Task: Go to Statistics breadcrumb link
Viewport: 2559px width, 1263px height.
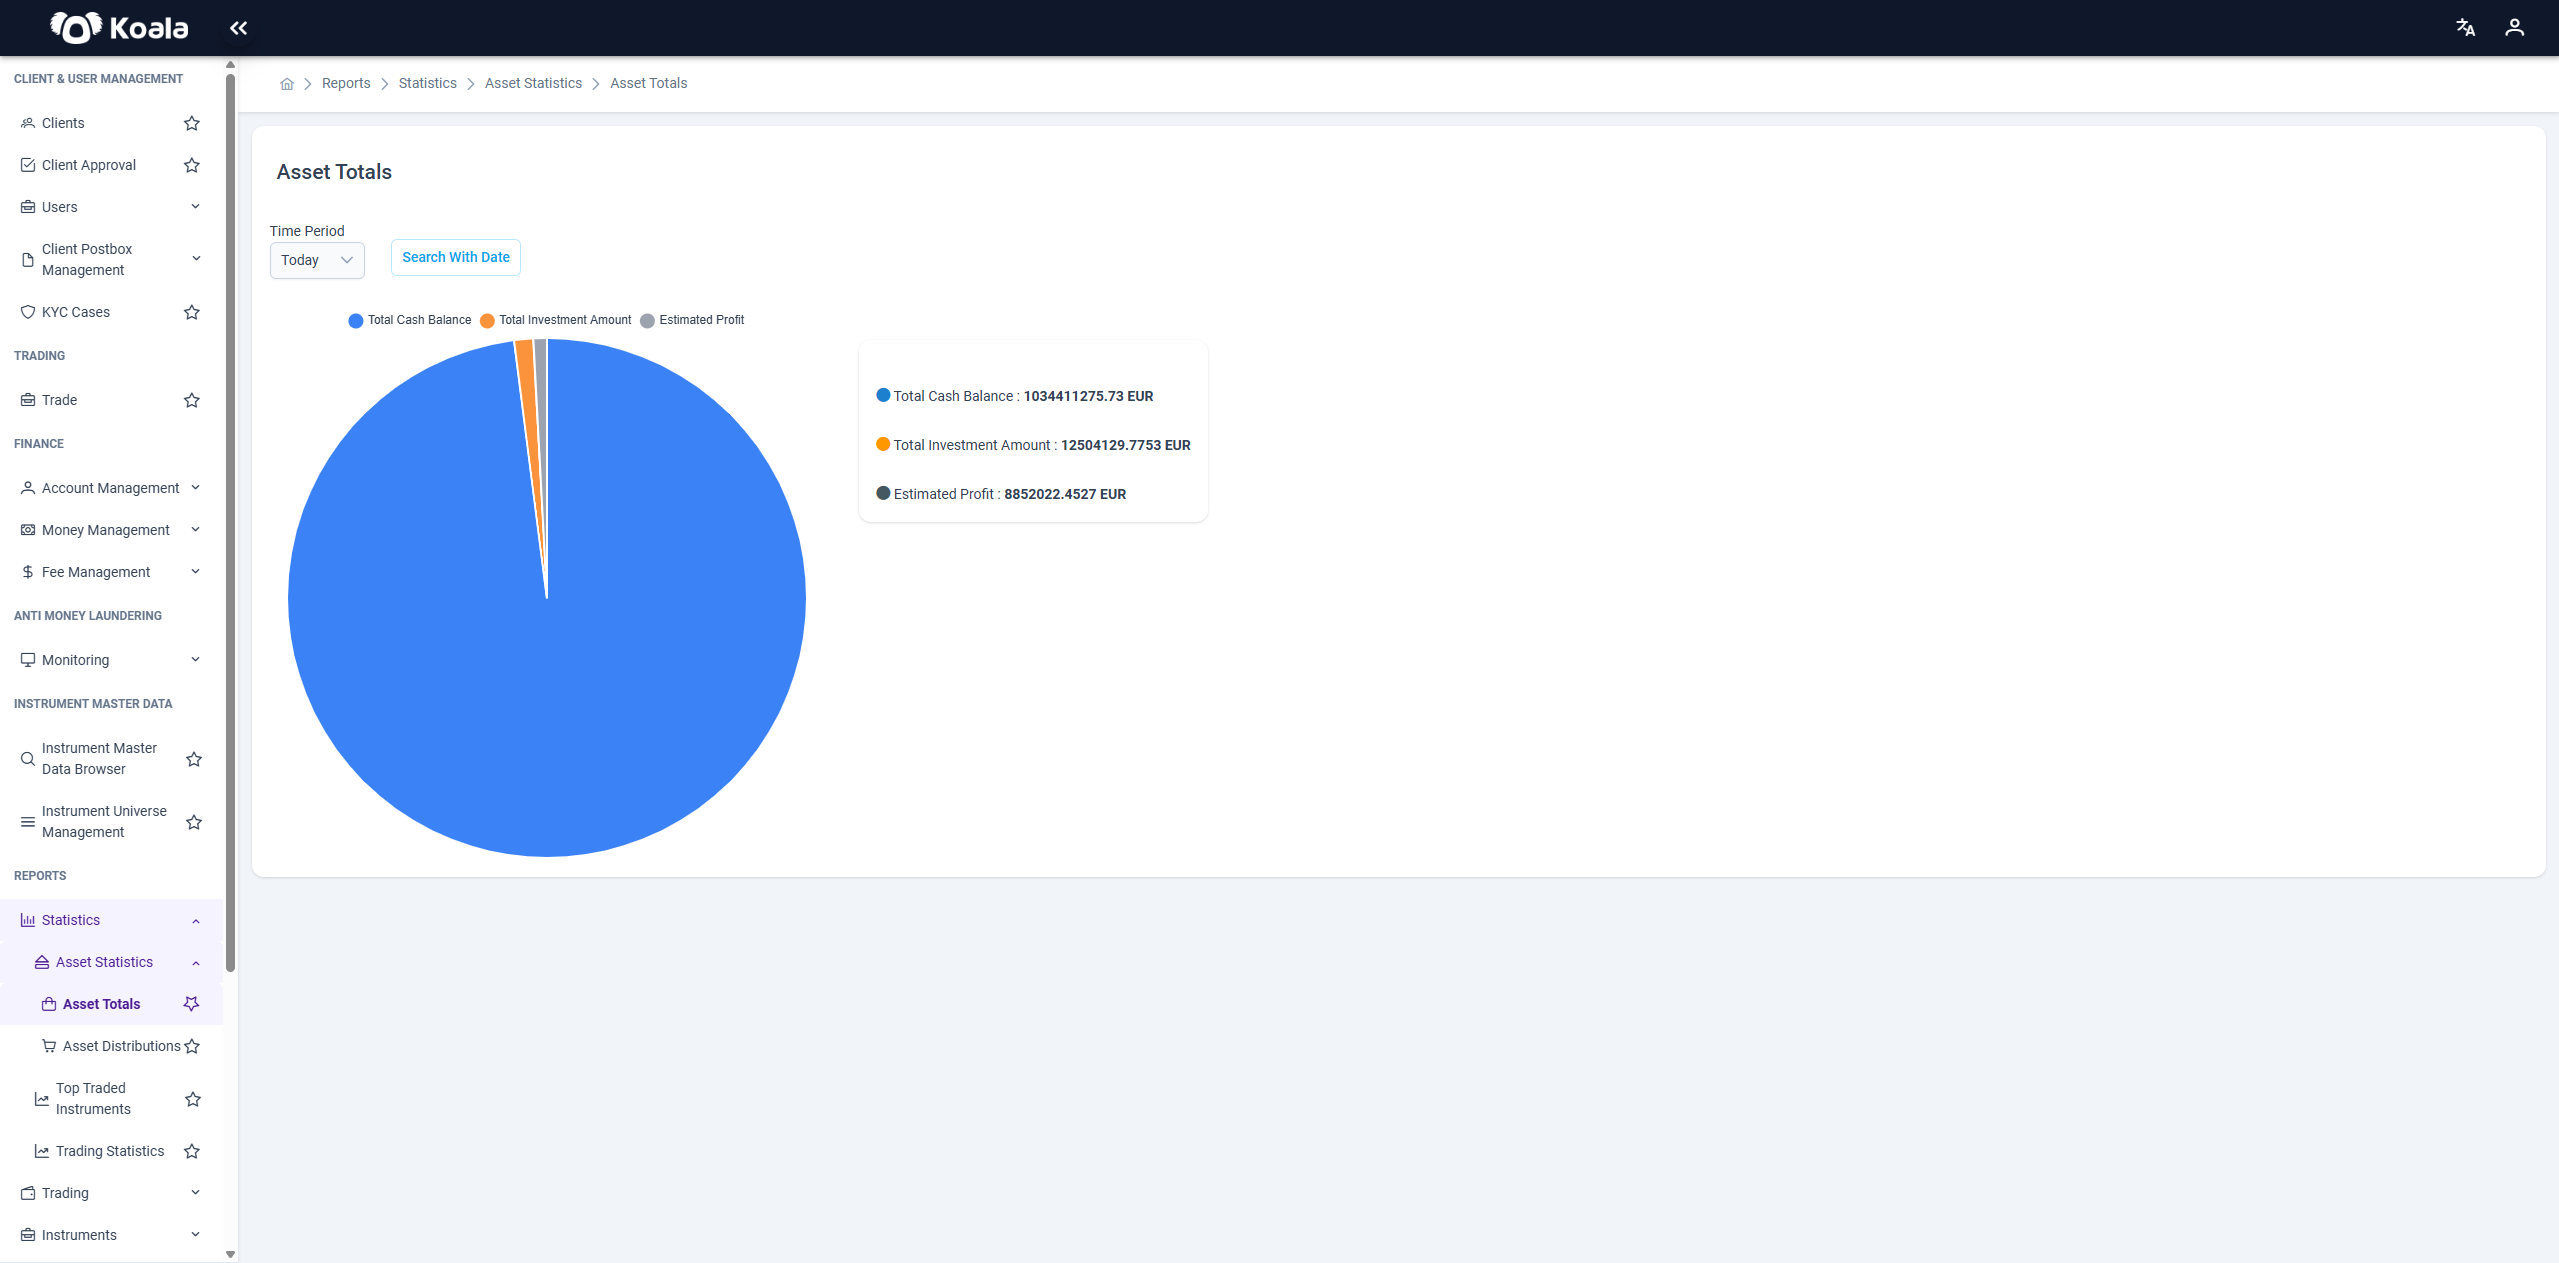Action: point(427,83)
